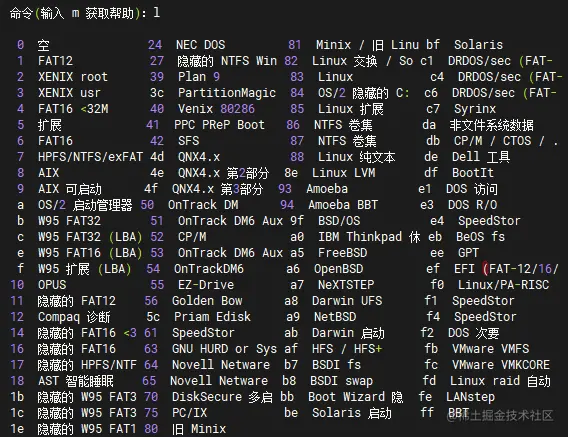Select "QNX4.x 第2部分" entry
Image resolution: width=568 pixels, height=437 pixels.
click(224, 173)
